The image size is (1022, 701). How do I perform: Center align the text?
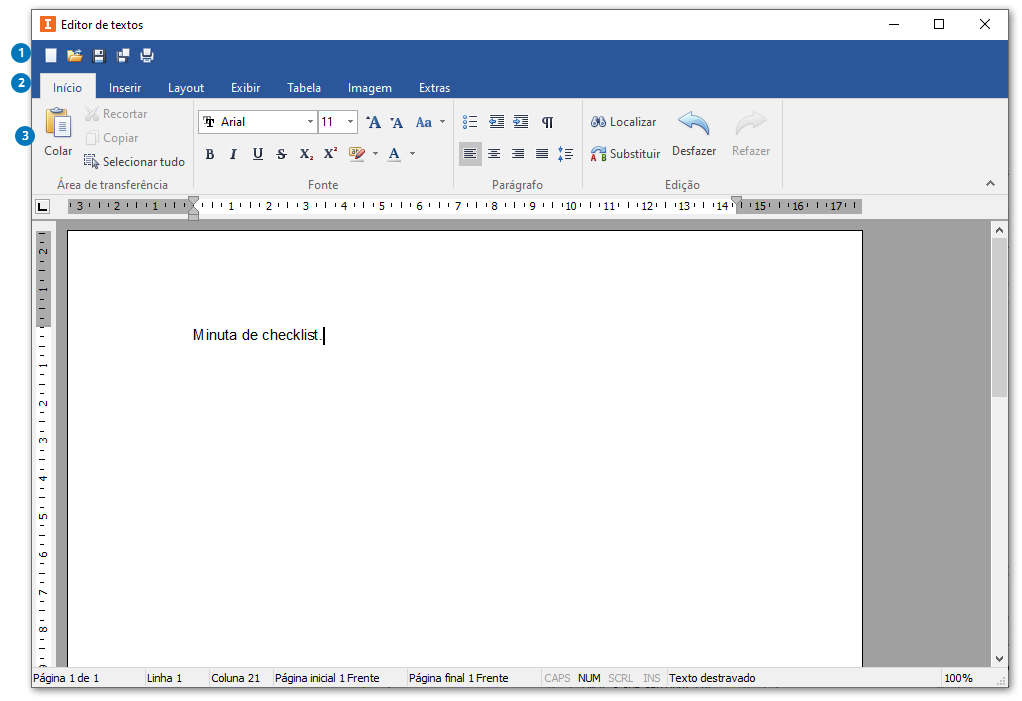click(x=494, y=154)
